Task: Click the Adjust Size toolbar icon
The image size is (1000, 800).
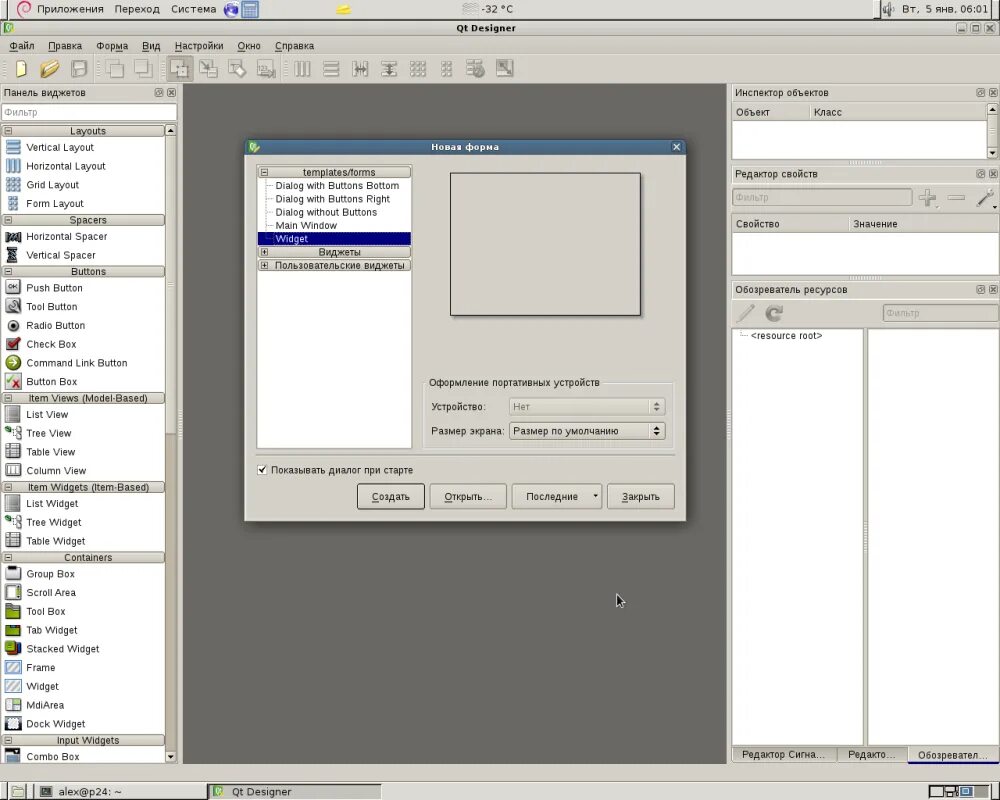Action: click(x=504, y=68)
